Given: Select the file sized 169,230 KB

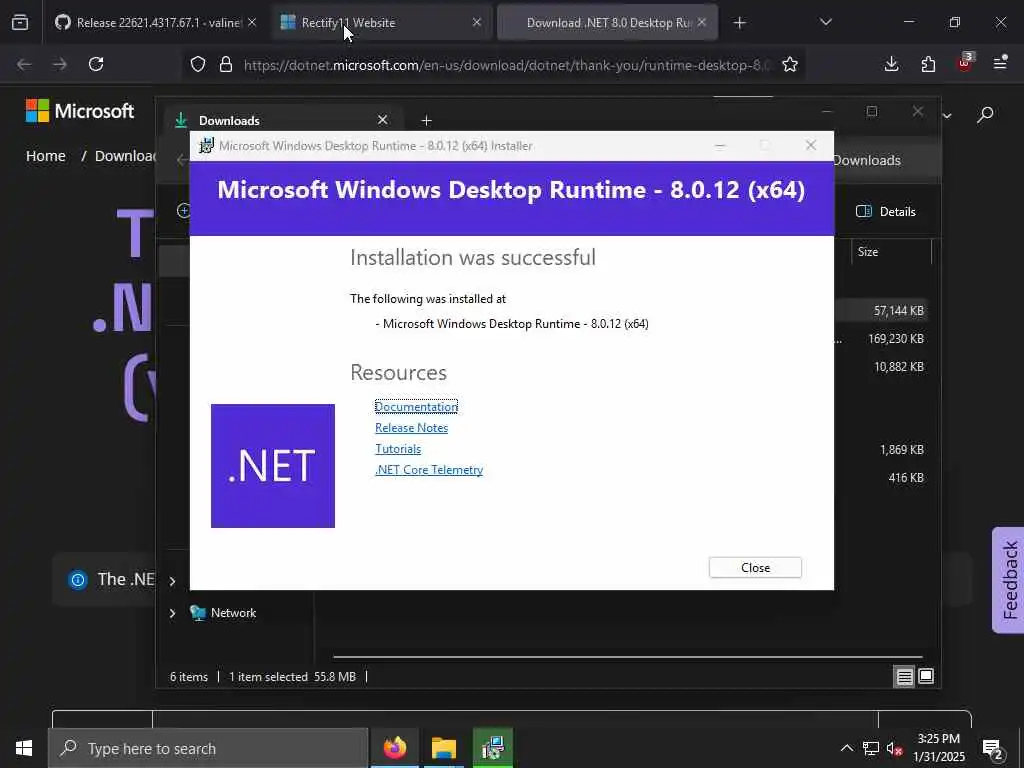Looking at the screenshot, I should pyautogui.click(x=895, y=338).
